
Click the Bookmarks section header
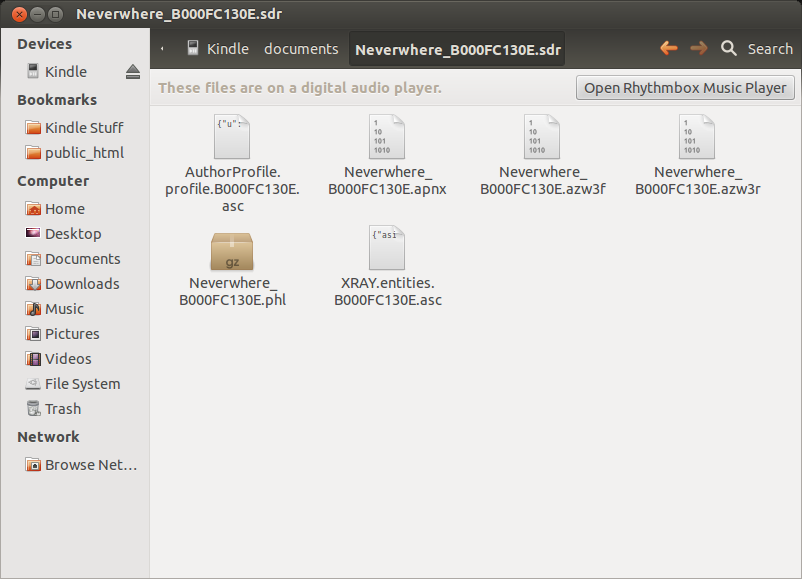[57, 100]
